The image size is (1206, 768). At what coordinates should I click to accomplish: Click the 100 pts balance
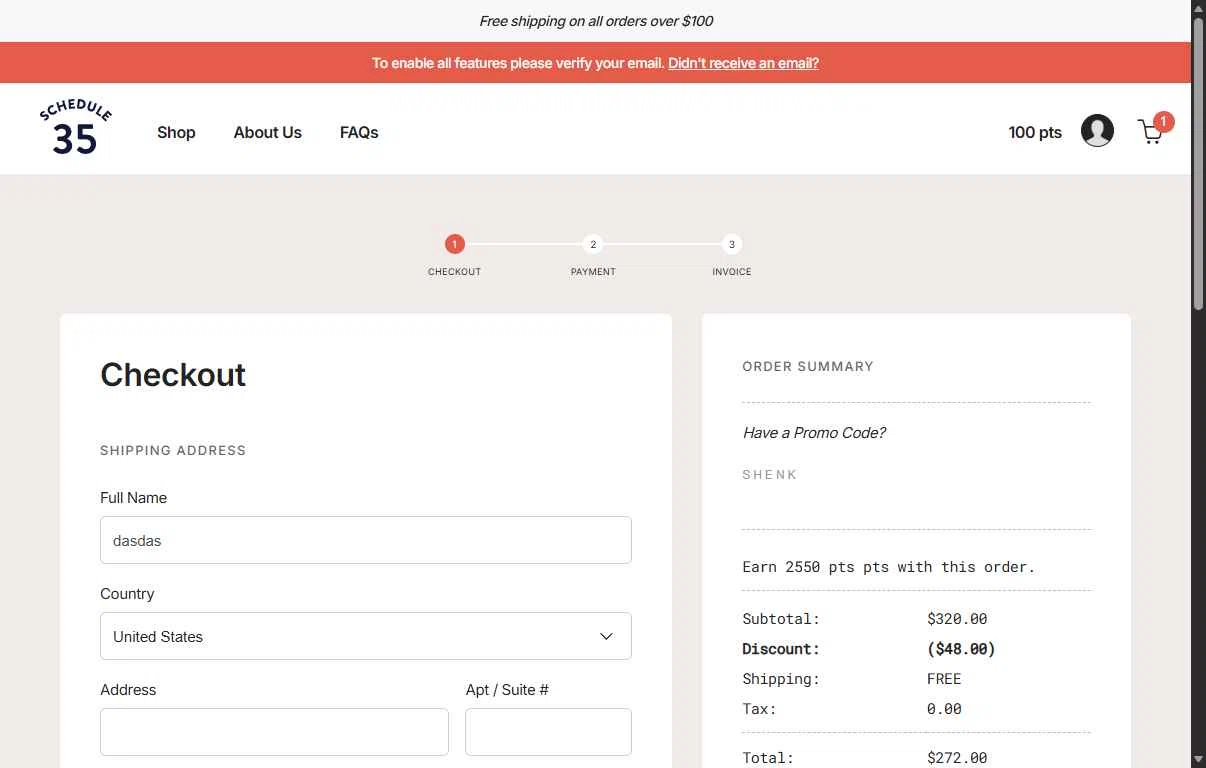click(x=1035, y=132)
